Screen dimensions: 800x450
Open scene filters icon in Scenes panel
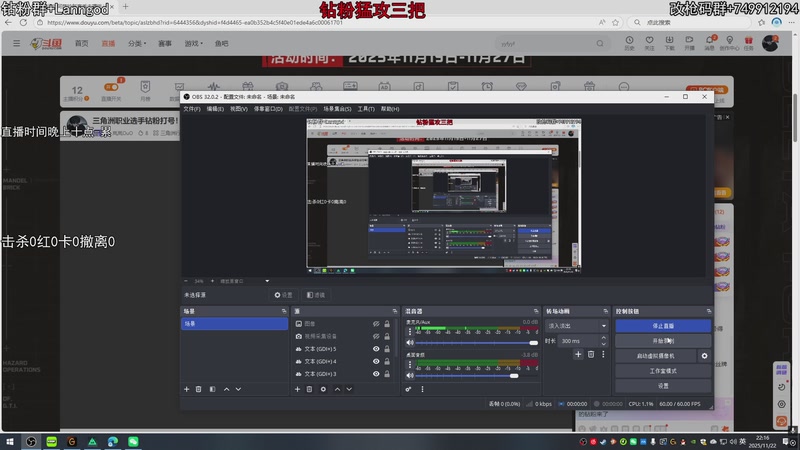212,389
